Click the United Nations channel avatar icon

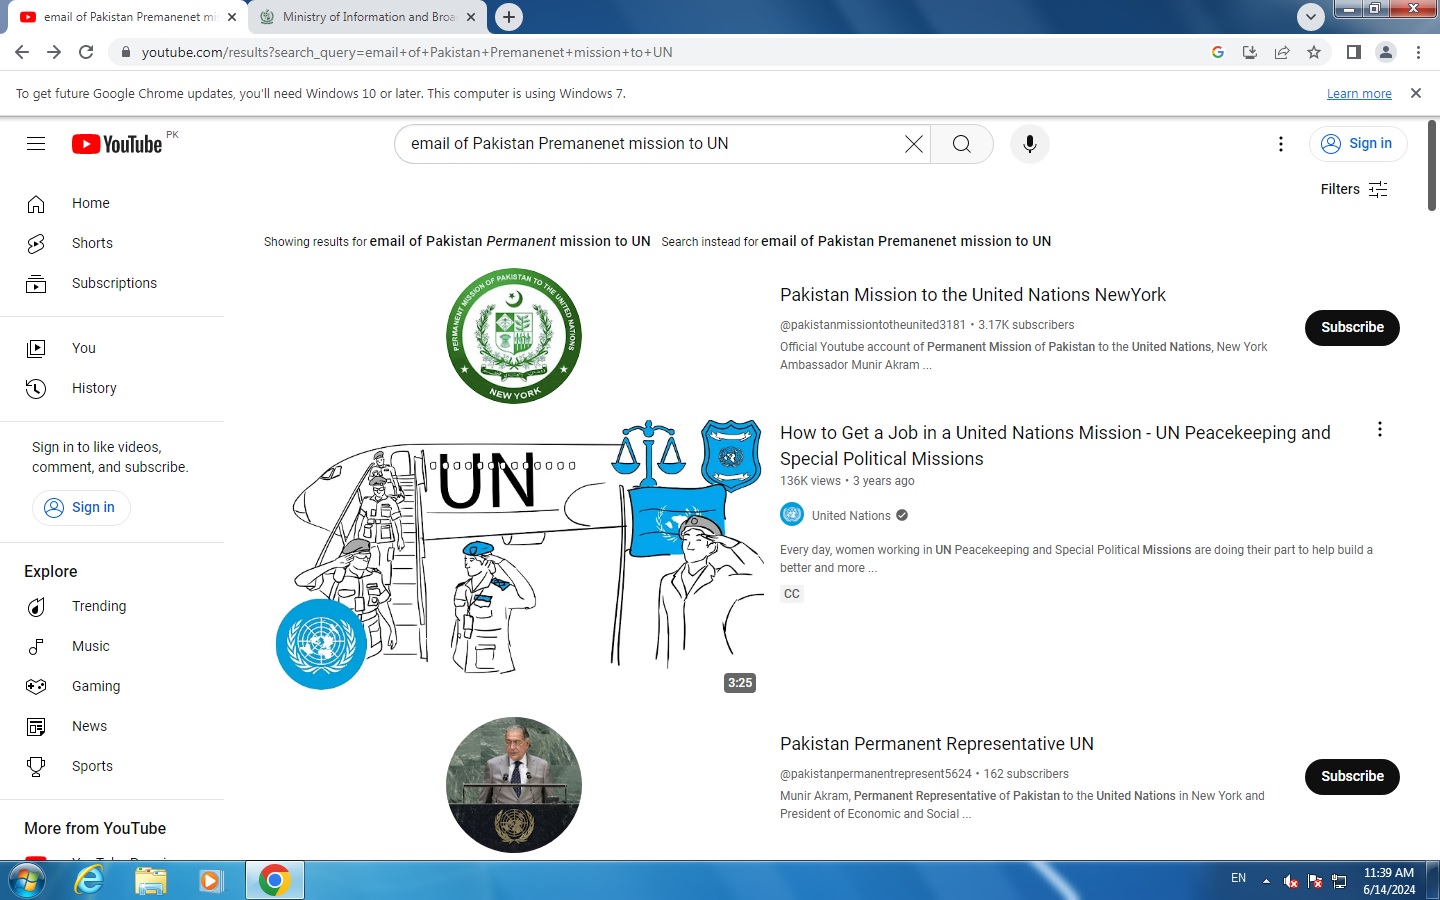(792, 515)
